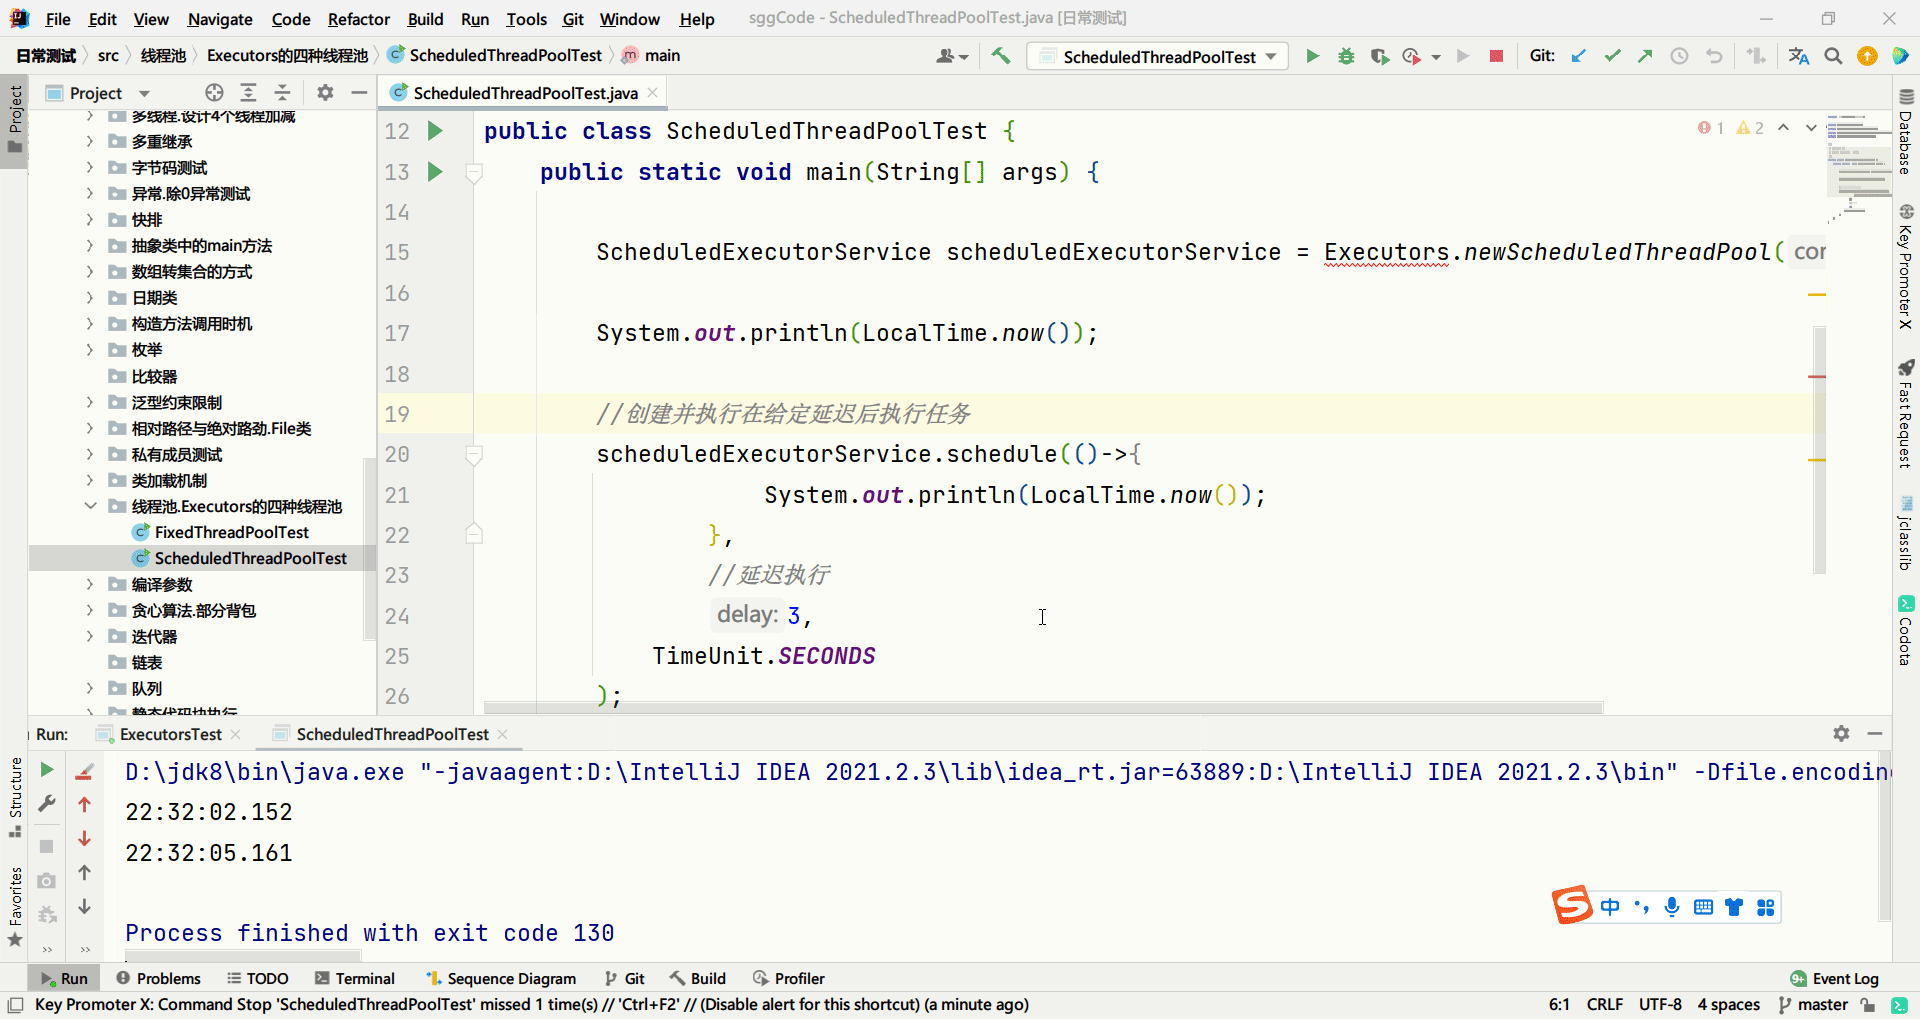Select ScheduledThreadPoolTest.java editor tab
The width and height of the screenshot is (1920, 1019).
[525, 93]
